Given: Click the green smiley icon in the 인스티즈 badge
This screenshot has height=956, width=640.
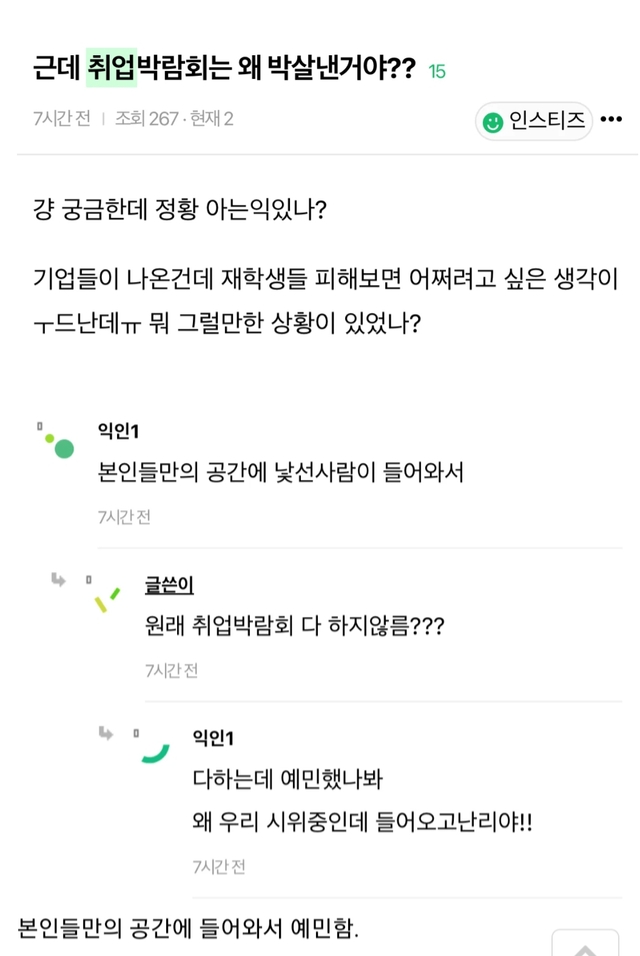Looking at the screenshot, I should (491, 119).
